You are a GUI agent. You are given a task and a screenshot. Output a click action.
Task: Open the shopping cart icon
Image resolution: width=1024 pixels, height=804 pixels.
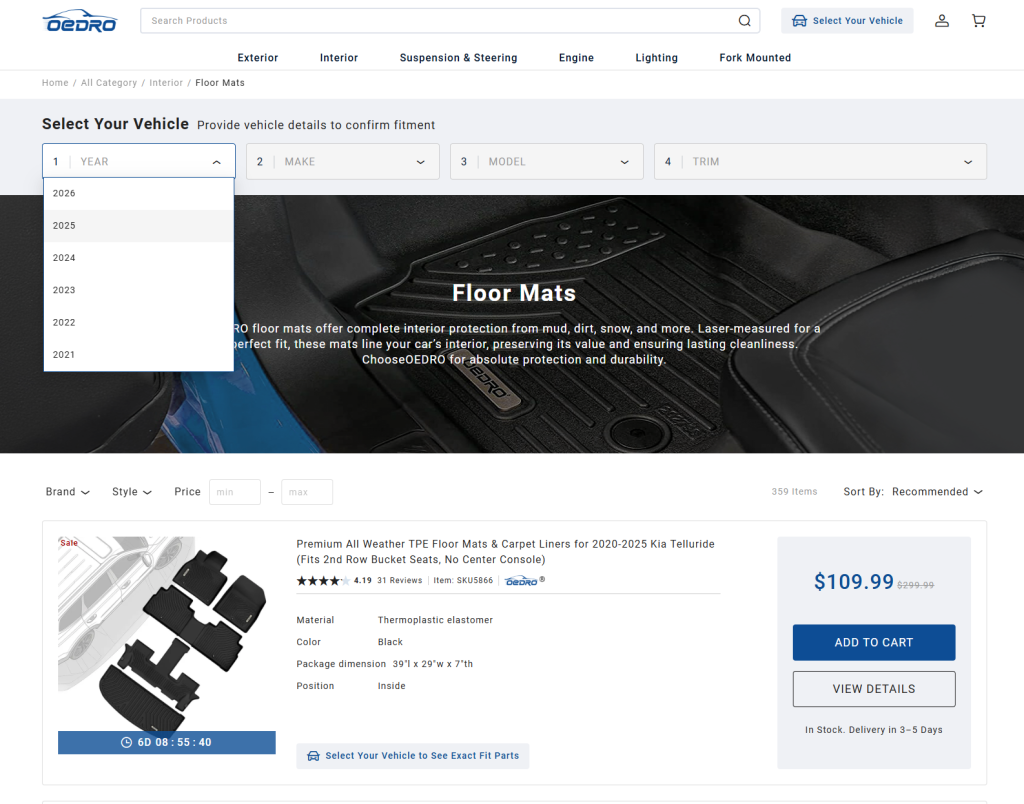click(x=978, y=21)
